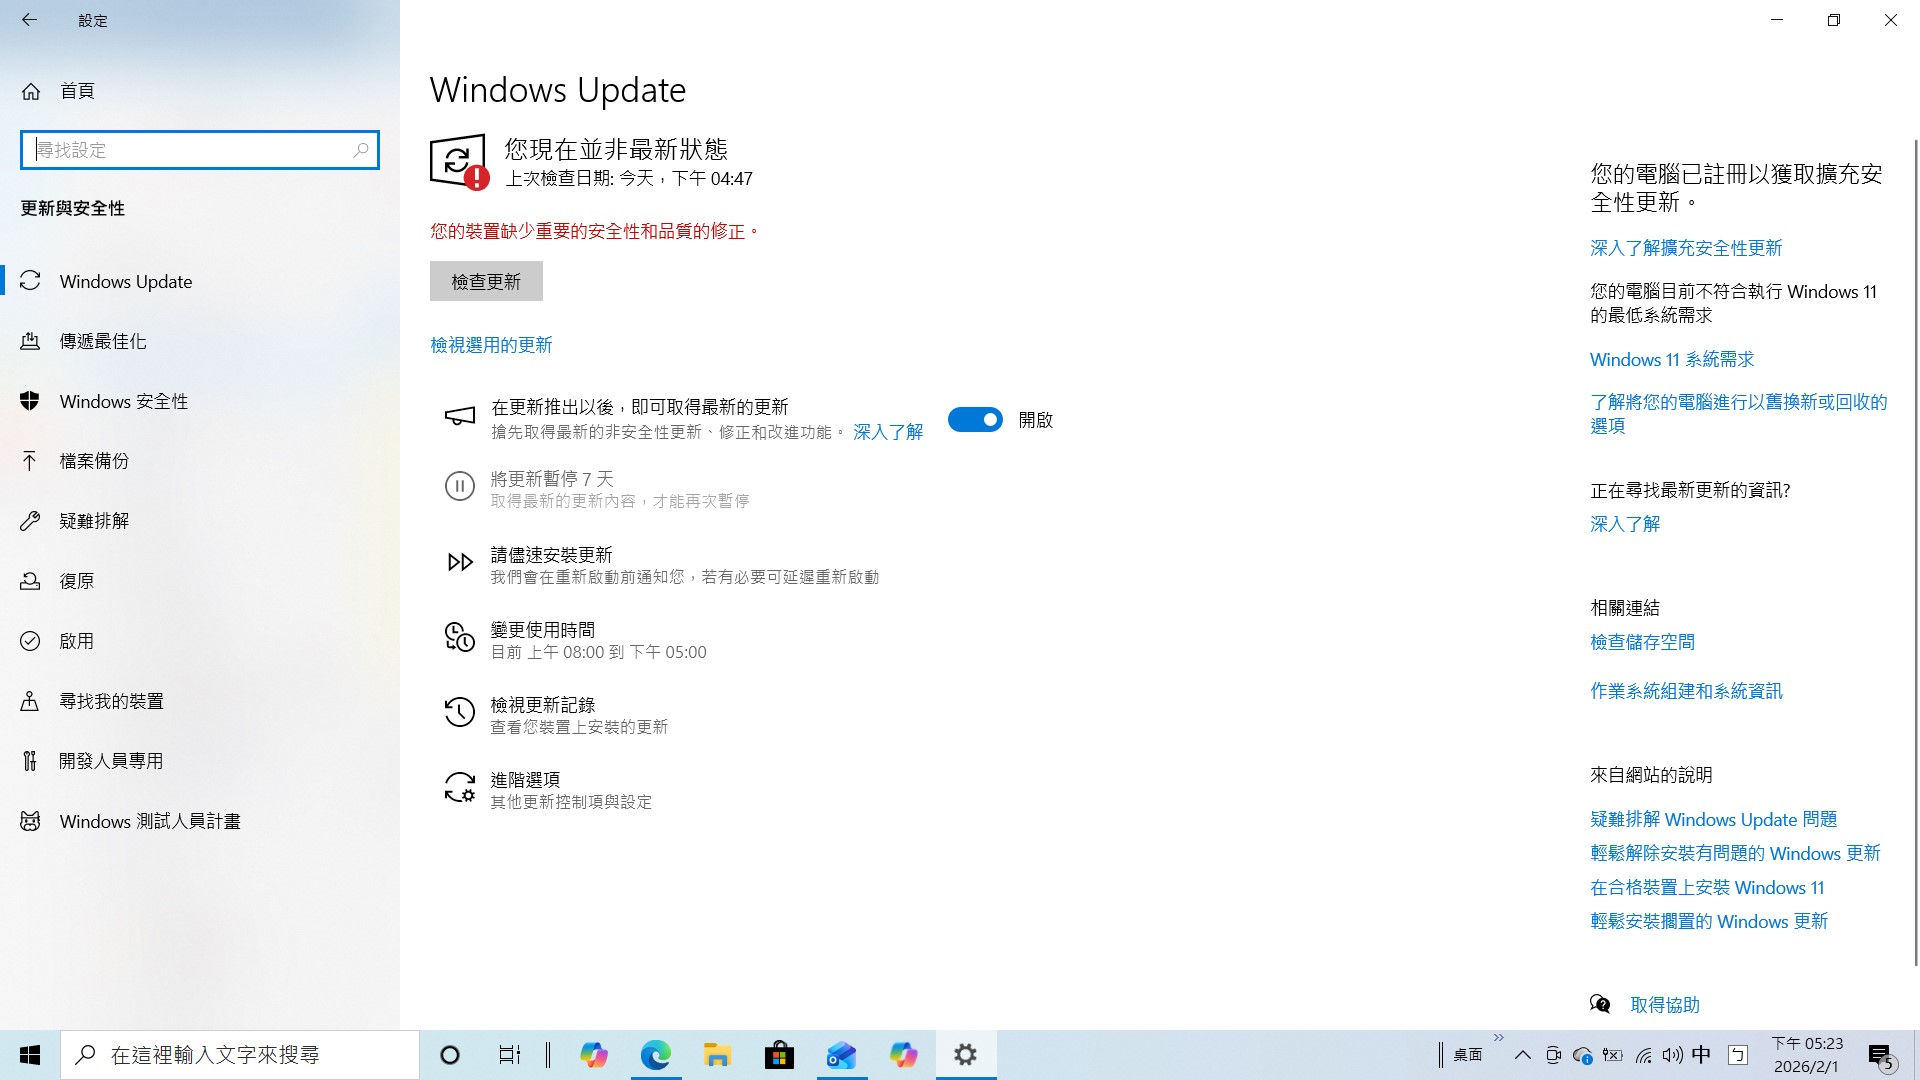This screenshot has width=1920, height=1080.
Task: Click the OneDrive cloud tray icon
Action: click(1582, 1055)
